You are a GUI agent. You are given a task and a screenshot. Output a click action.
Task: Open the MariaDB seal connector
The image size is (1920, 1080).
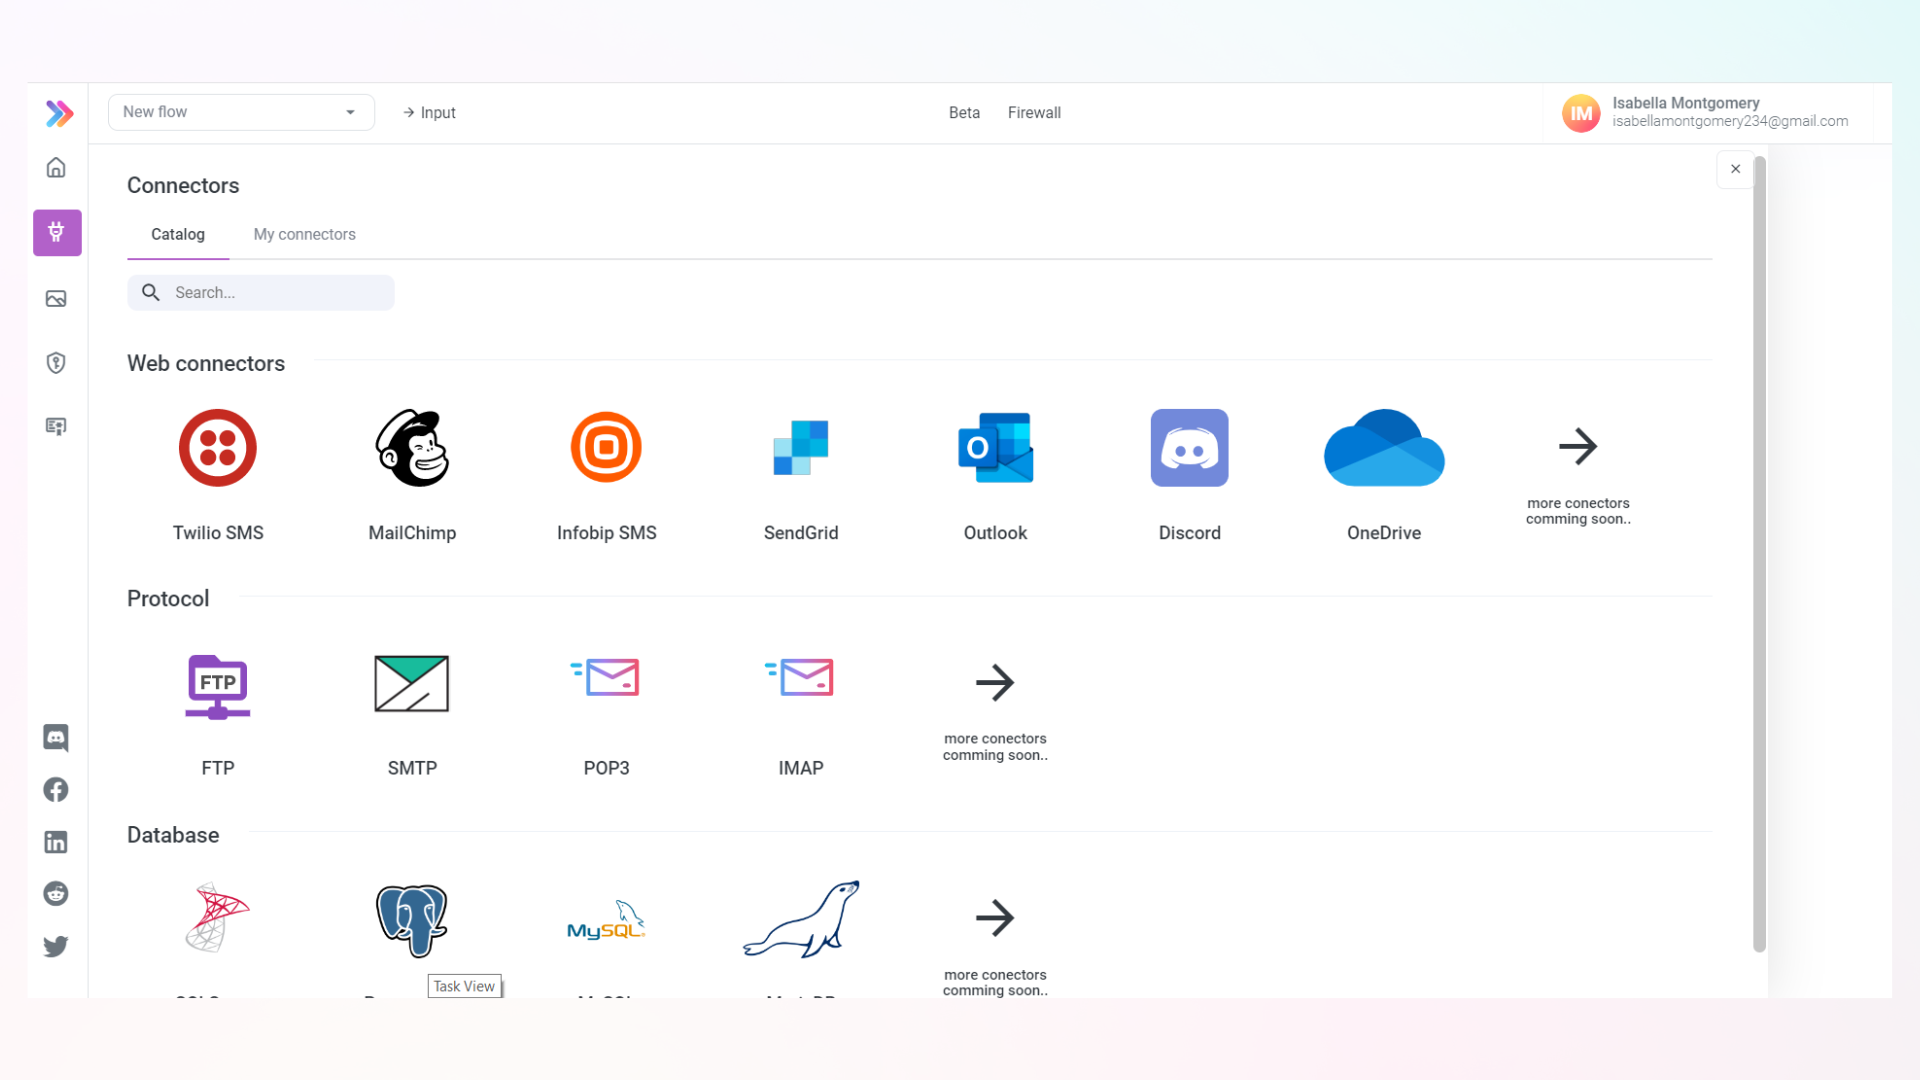tap(801, 919)
